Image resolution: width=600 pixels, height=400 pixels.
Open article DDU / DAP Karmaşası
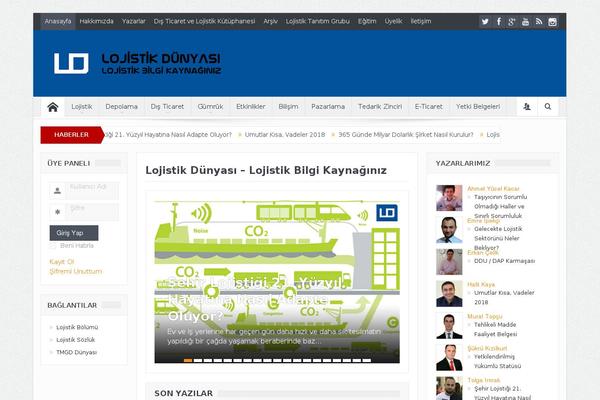[x=504, y=261]
